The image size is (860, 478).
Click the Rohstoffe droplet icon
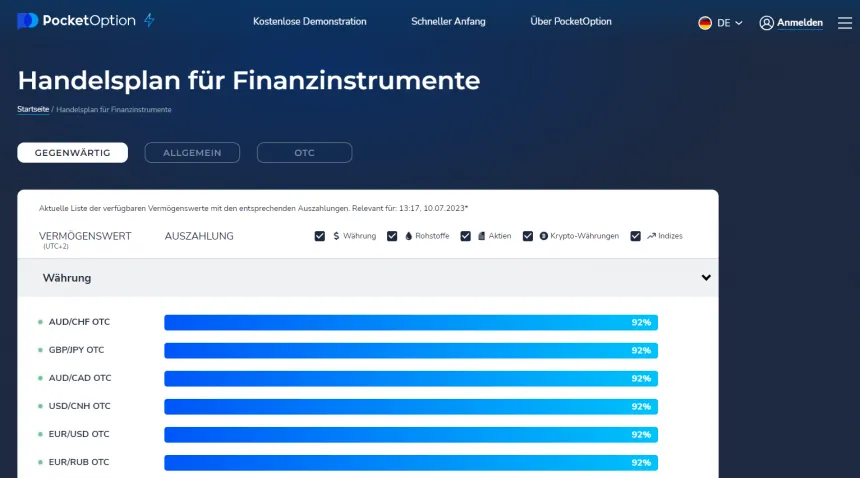coord(408,236)
